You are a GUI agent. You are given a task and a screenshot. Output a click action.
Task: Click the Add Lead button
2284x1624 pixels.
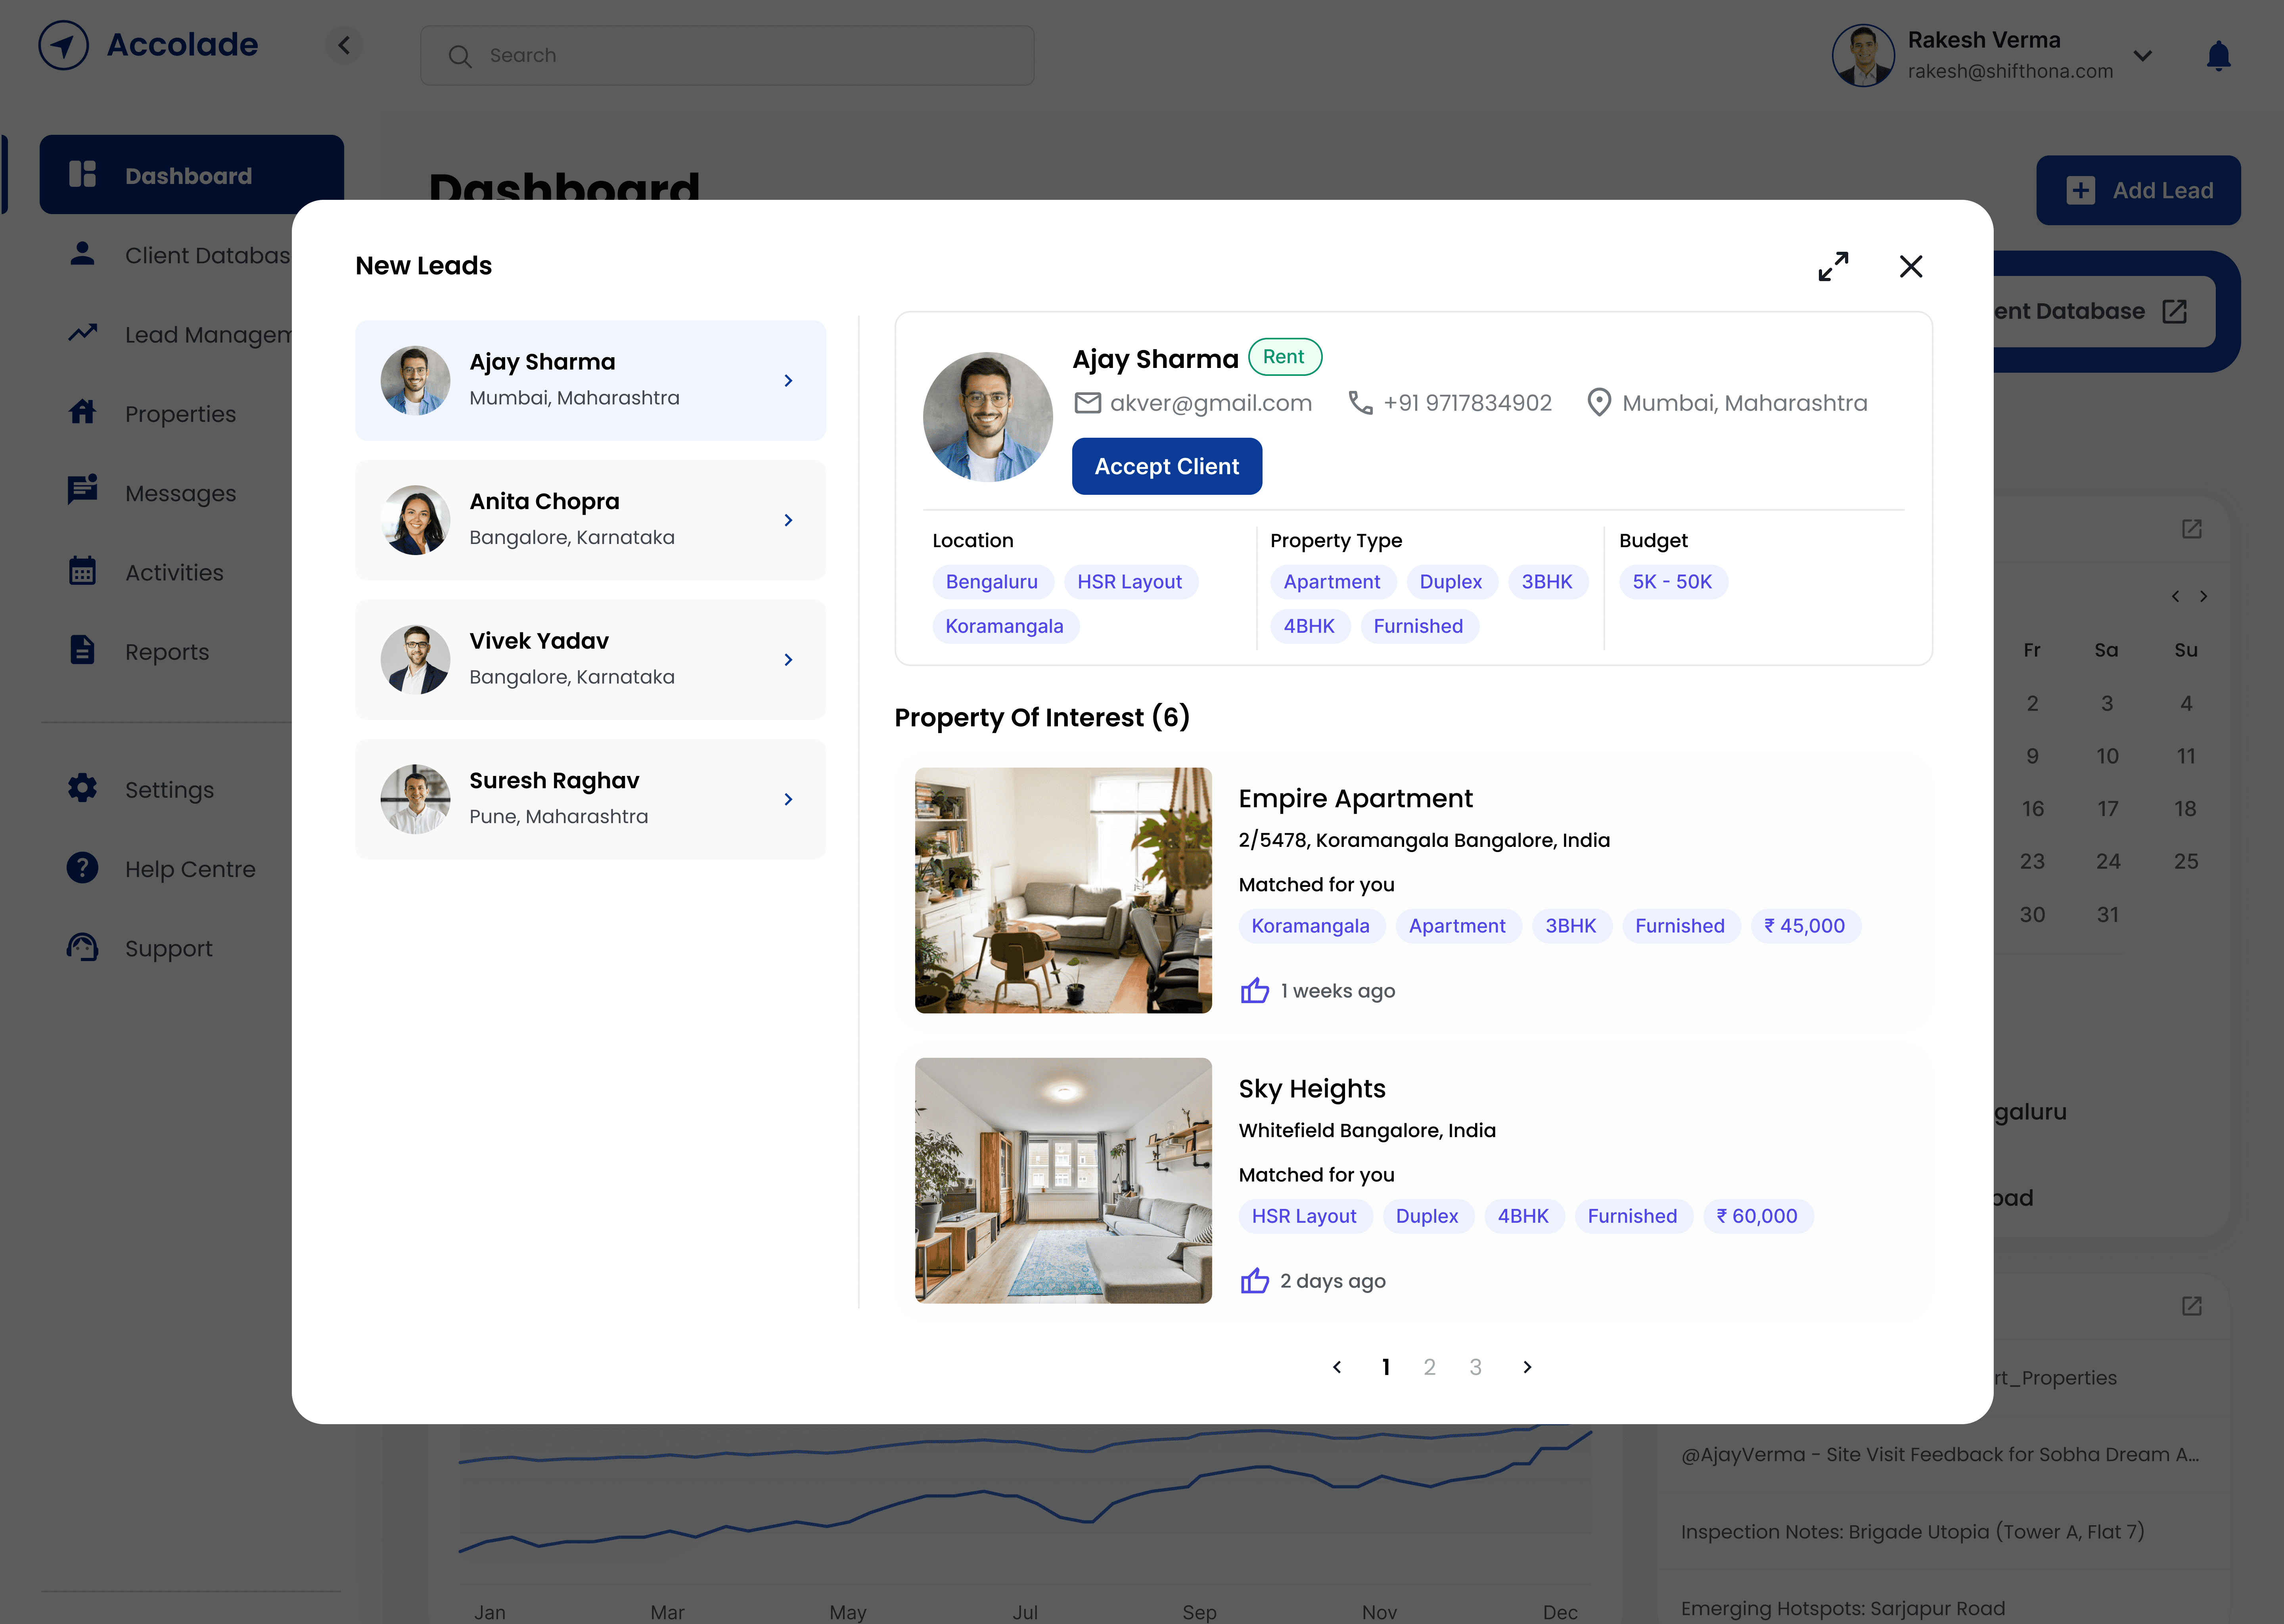click(2138, 190)
